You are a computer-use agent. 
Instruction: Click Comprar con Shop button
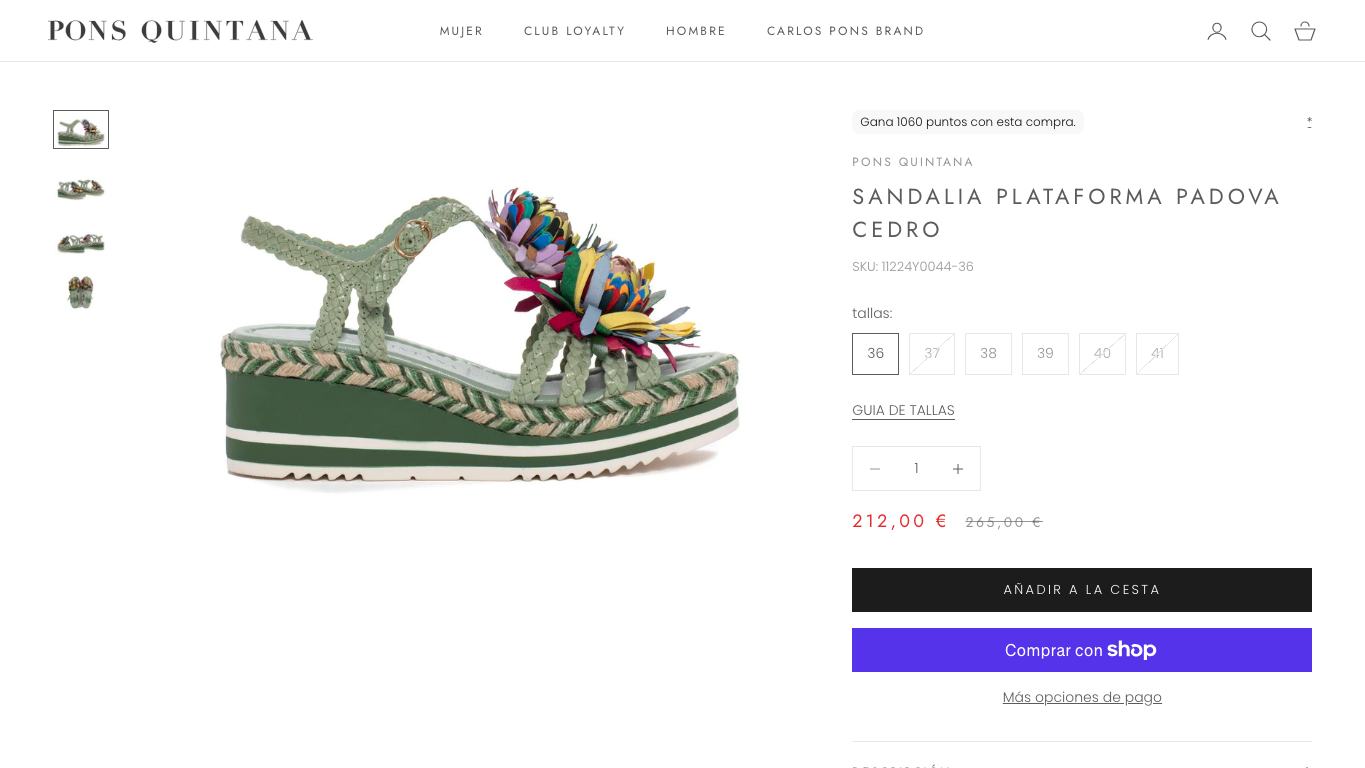(1082, 650)
